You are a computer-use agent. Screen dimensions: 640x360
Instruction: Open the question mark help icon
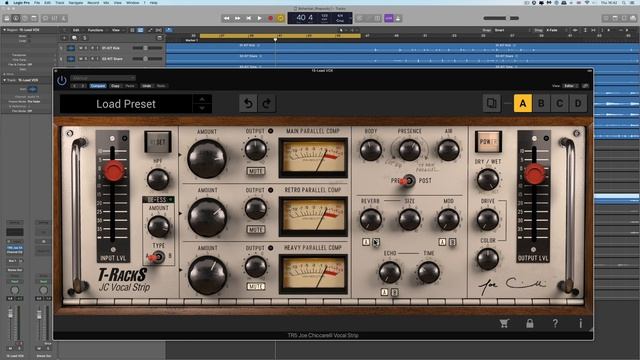point(555,324)
